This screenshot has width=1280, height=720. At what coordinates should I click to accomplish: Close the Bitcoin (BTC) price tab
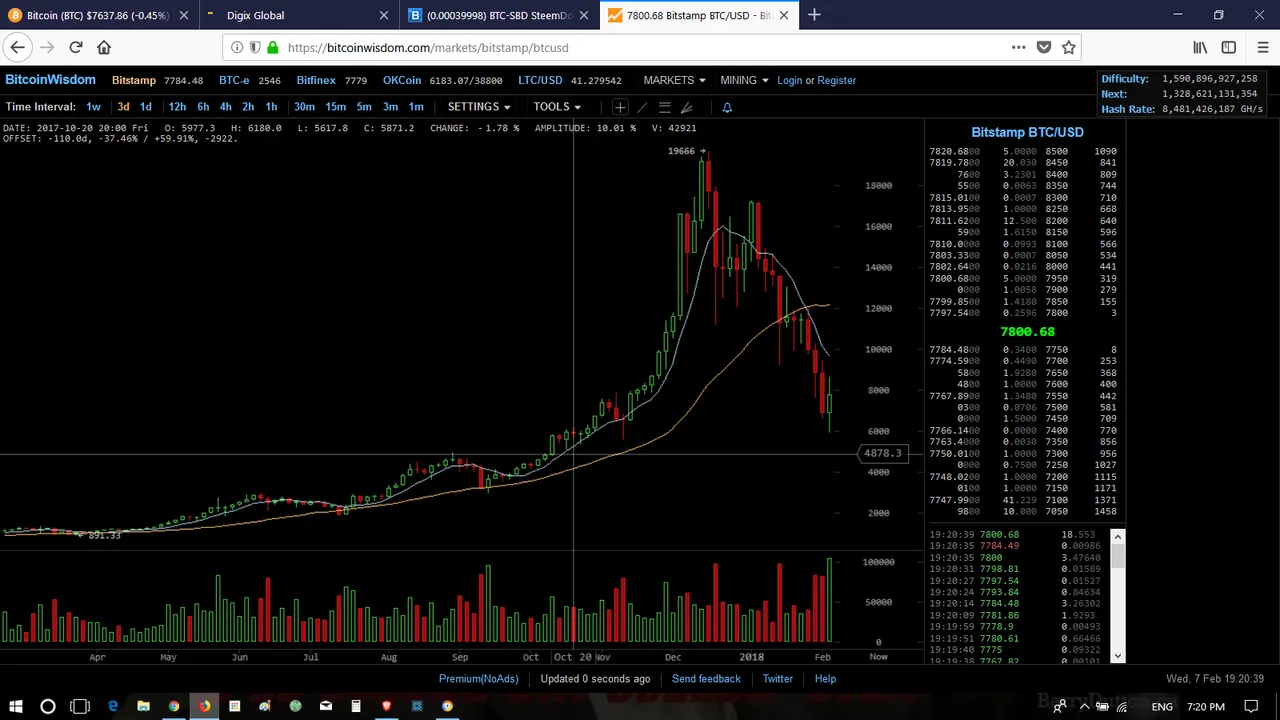pos(184,15)
